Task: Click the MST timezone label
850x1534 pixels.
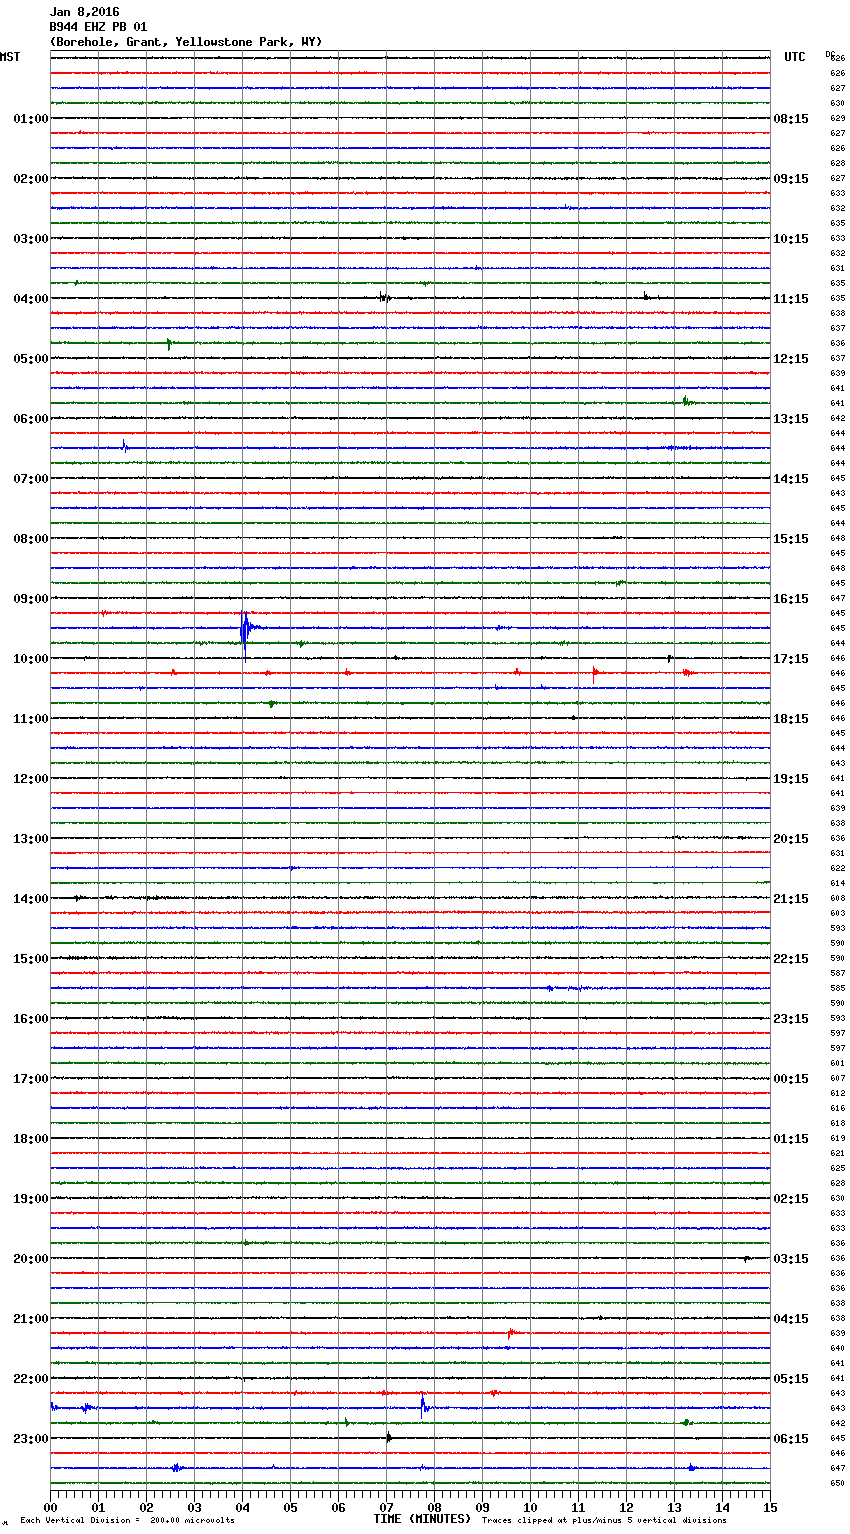Action: point(10,57)
